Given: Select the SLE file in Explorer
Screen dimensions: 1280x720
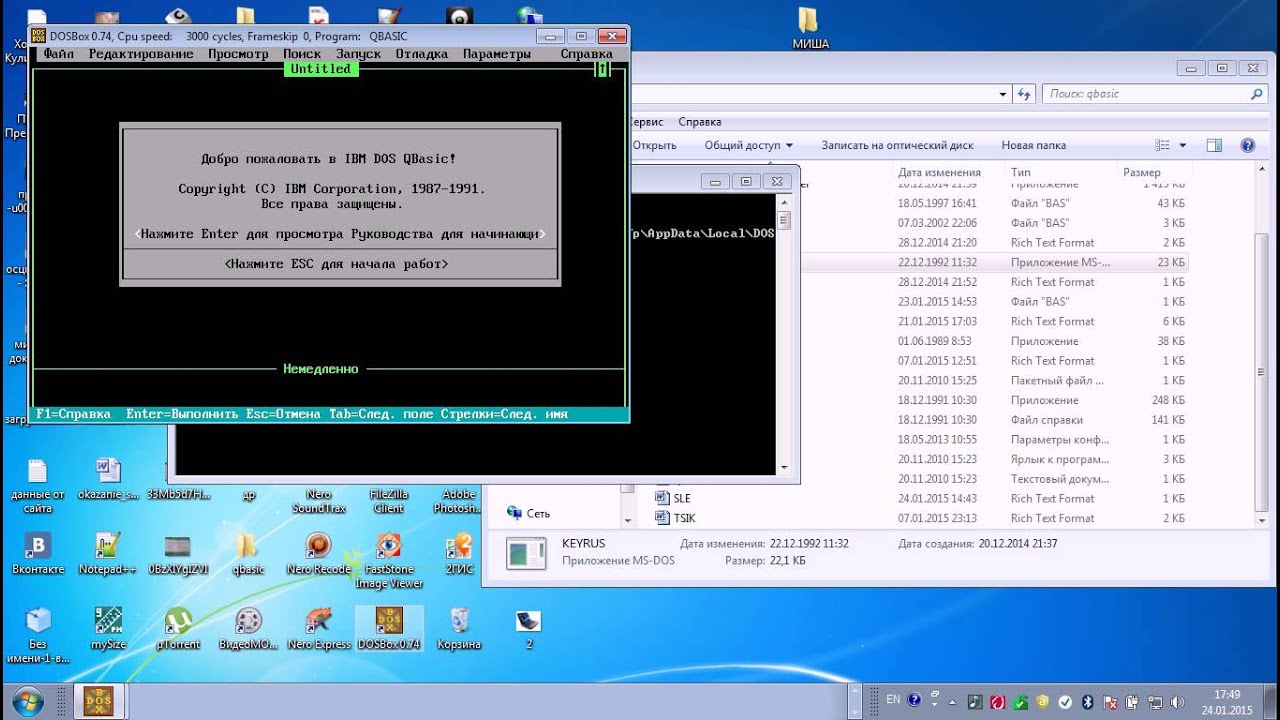Looking at the screenshot, I should click(682, 498).
